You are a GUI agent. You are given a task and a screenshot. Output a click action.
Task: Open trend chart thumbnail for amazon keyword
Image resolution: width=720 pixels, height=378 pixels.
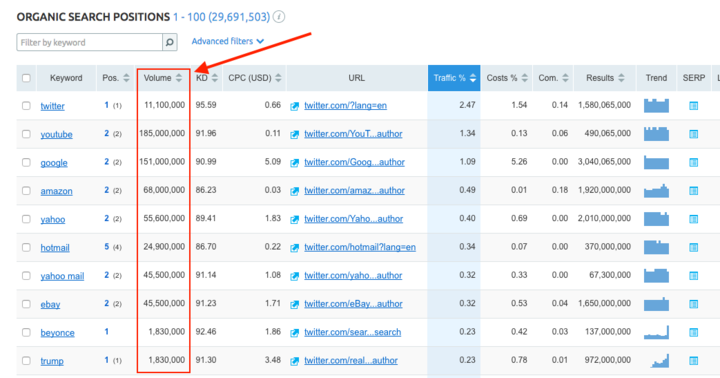click(656, 190)
